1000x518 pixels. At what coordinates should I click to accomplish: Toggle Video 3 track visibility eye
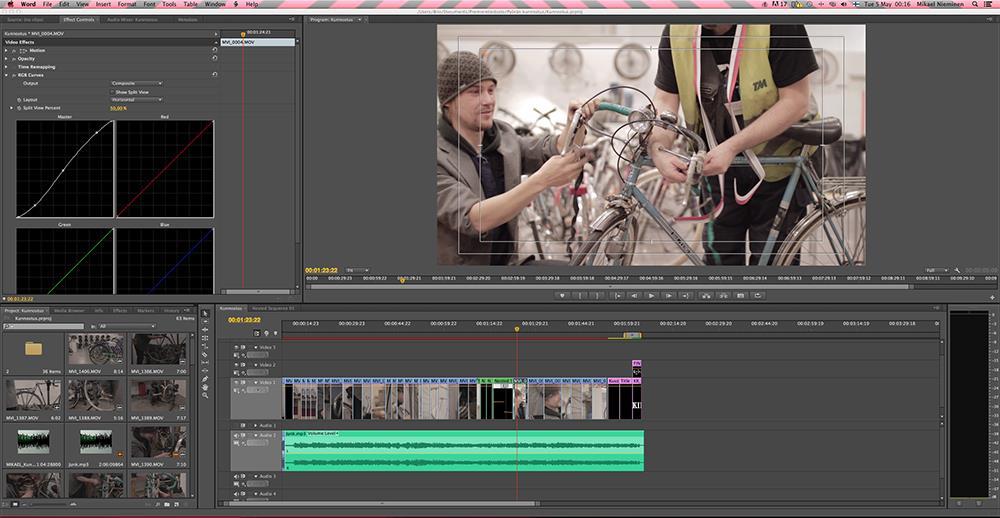[236, 348]
